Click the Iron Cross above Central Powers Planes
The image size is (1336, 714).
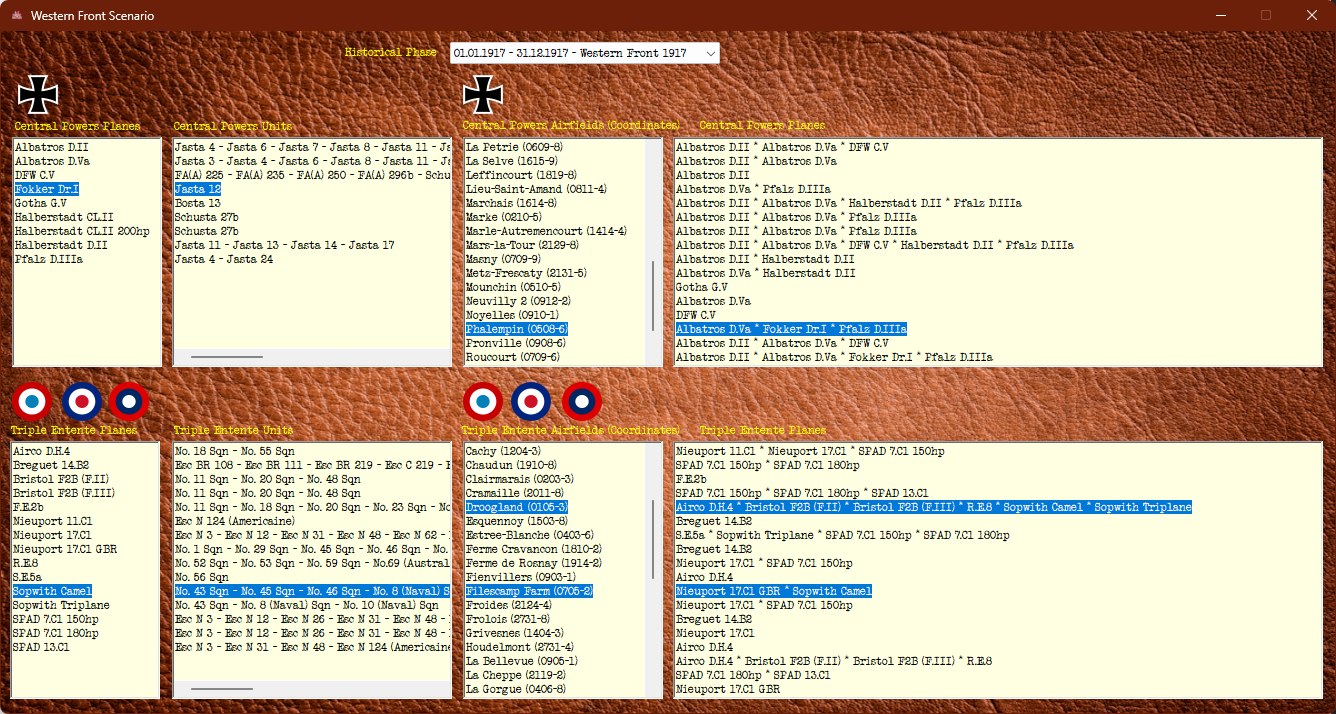coord(38,94)
